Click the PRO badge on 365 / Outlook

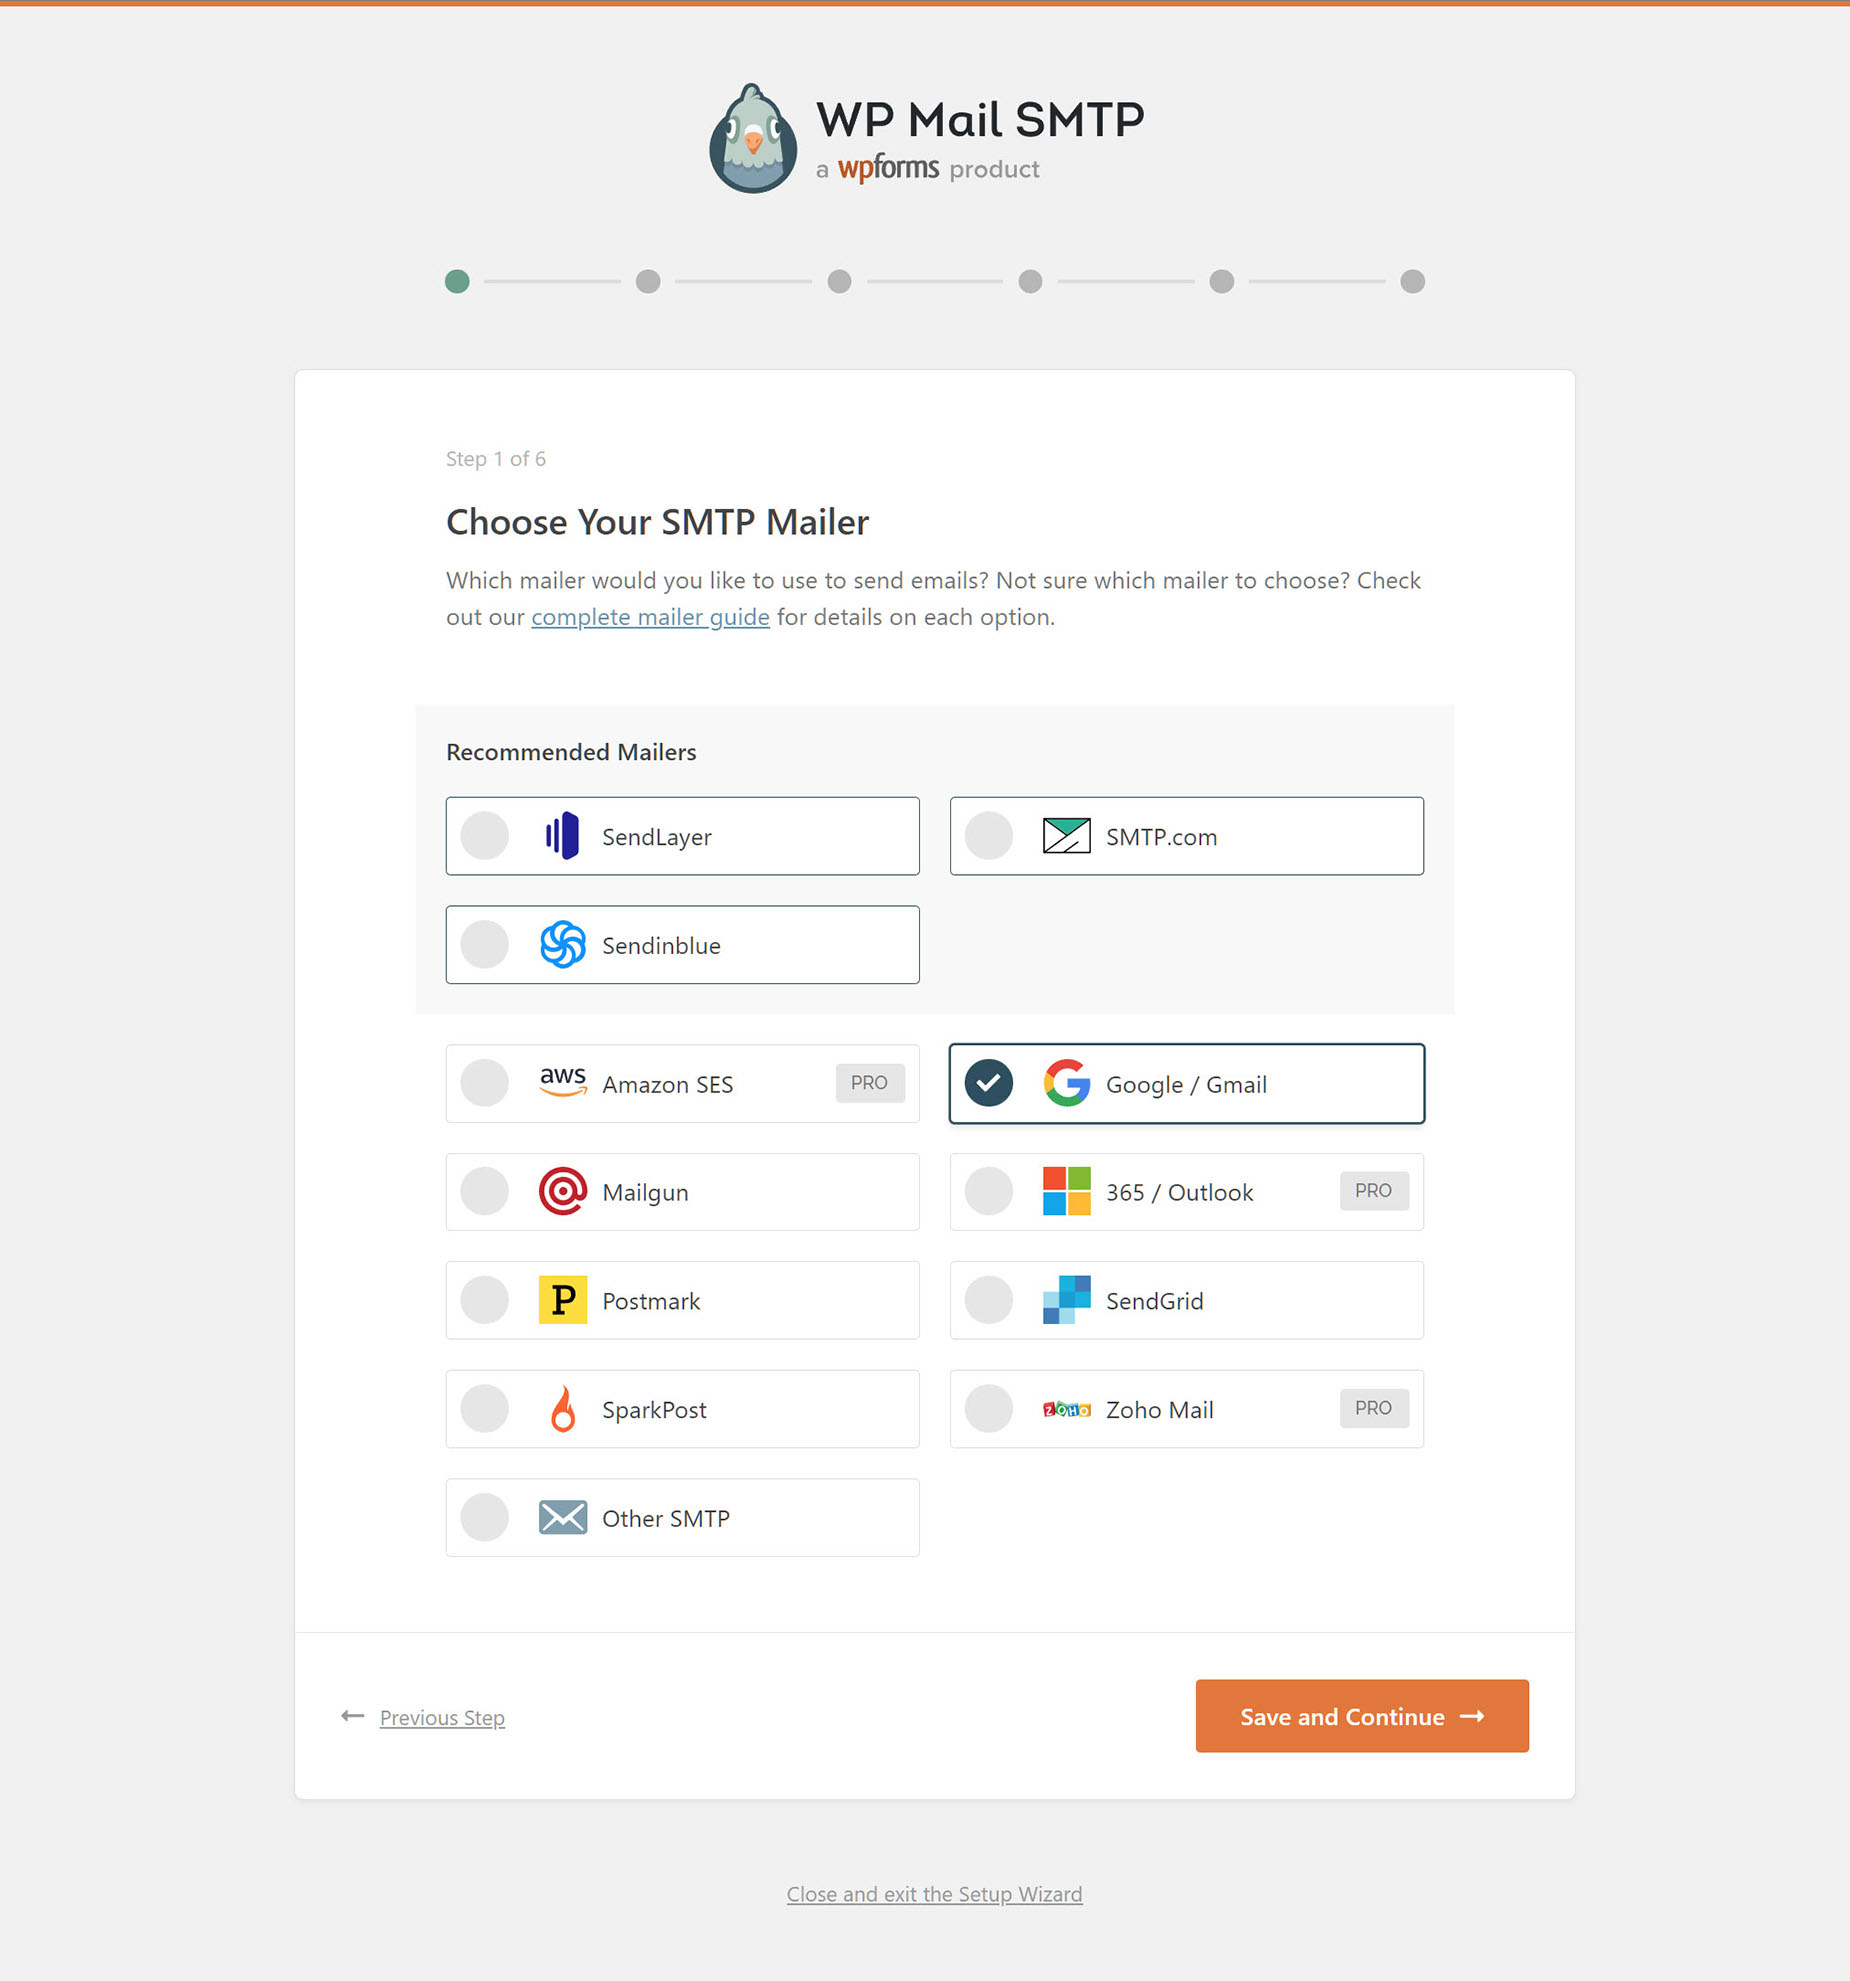[1373, 1190]
